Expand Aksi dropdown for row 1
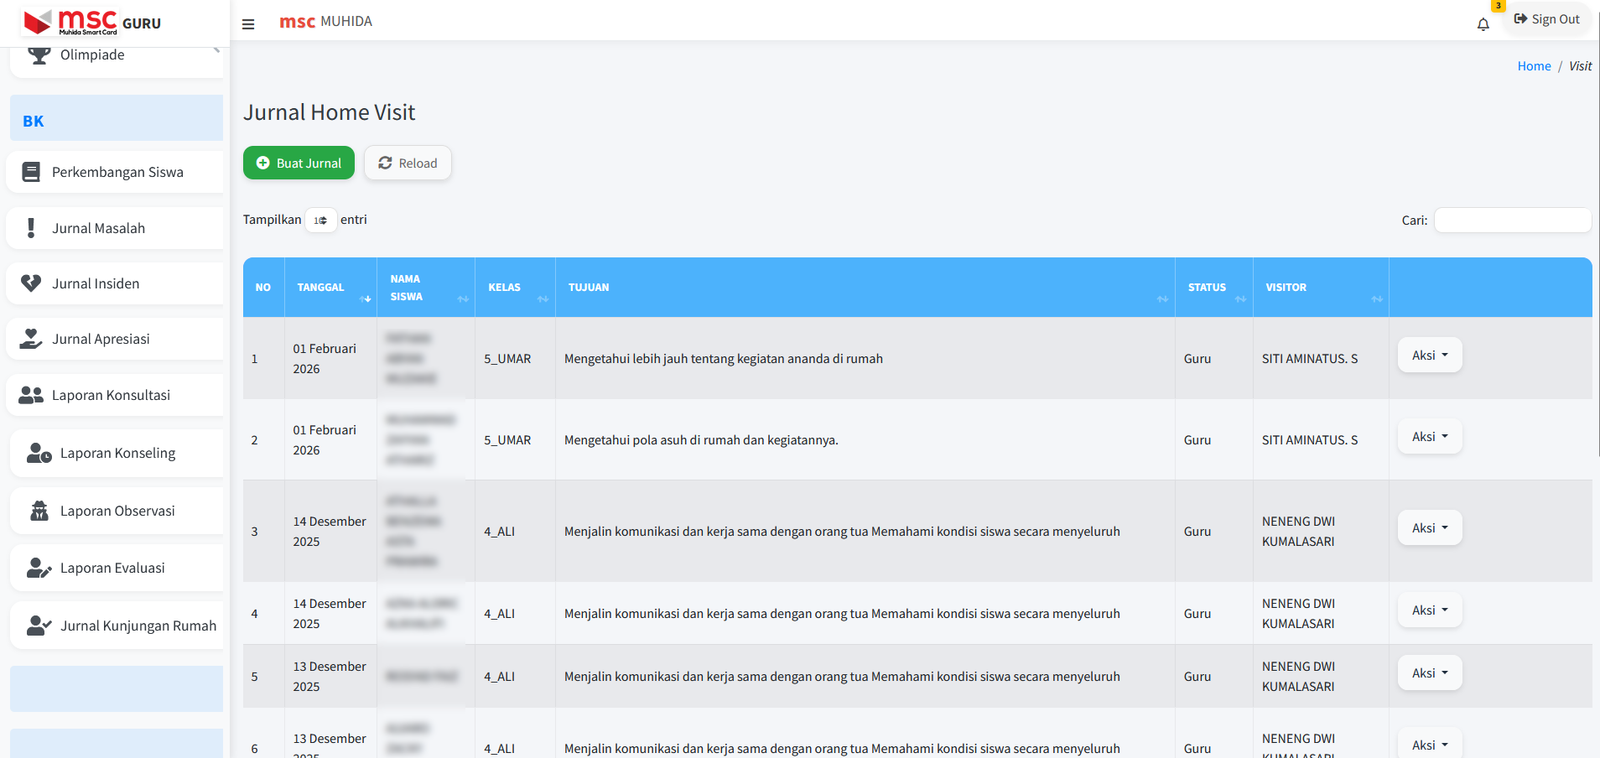Viewport: 1600px width, 758px height. click(x=1429, y=355)
